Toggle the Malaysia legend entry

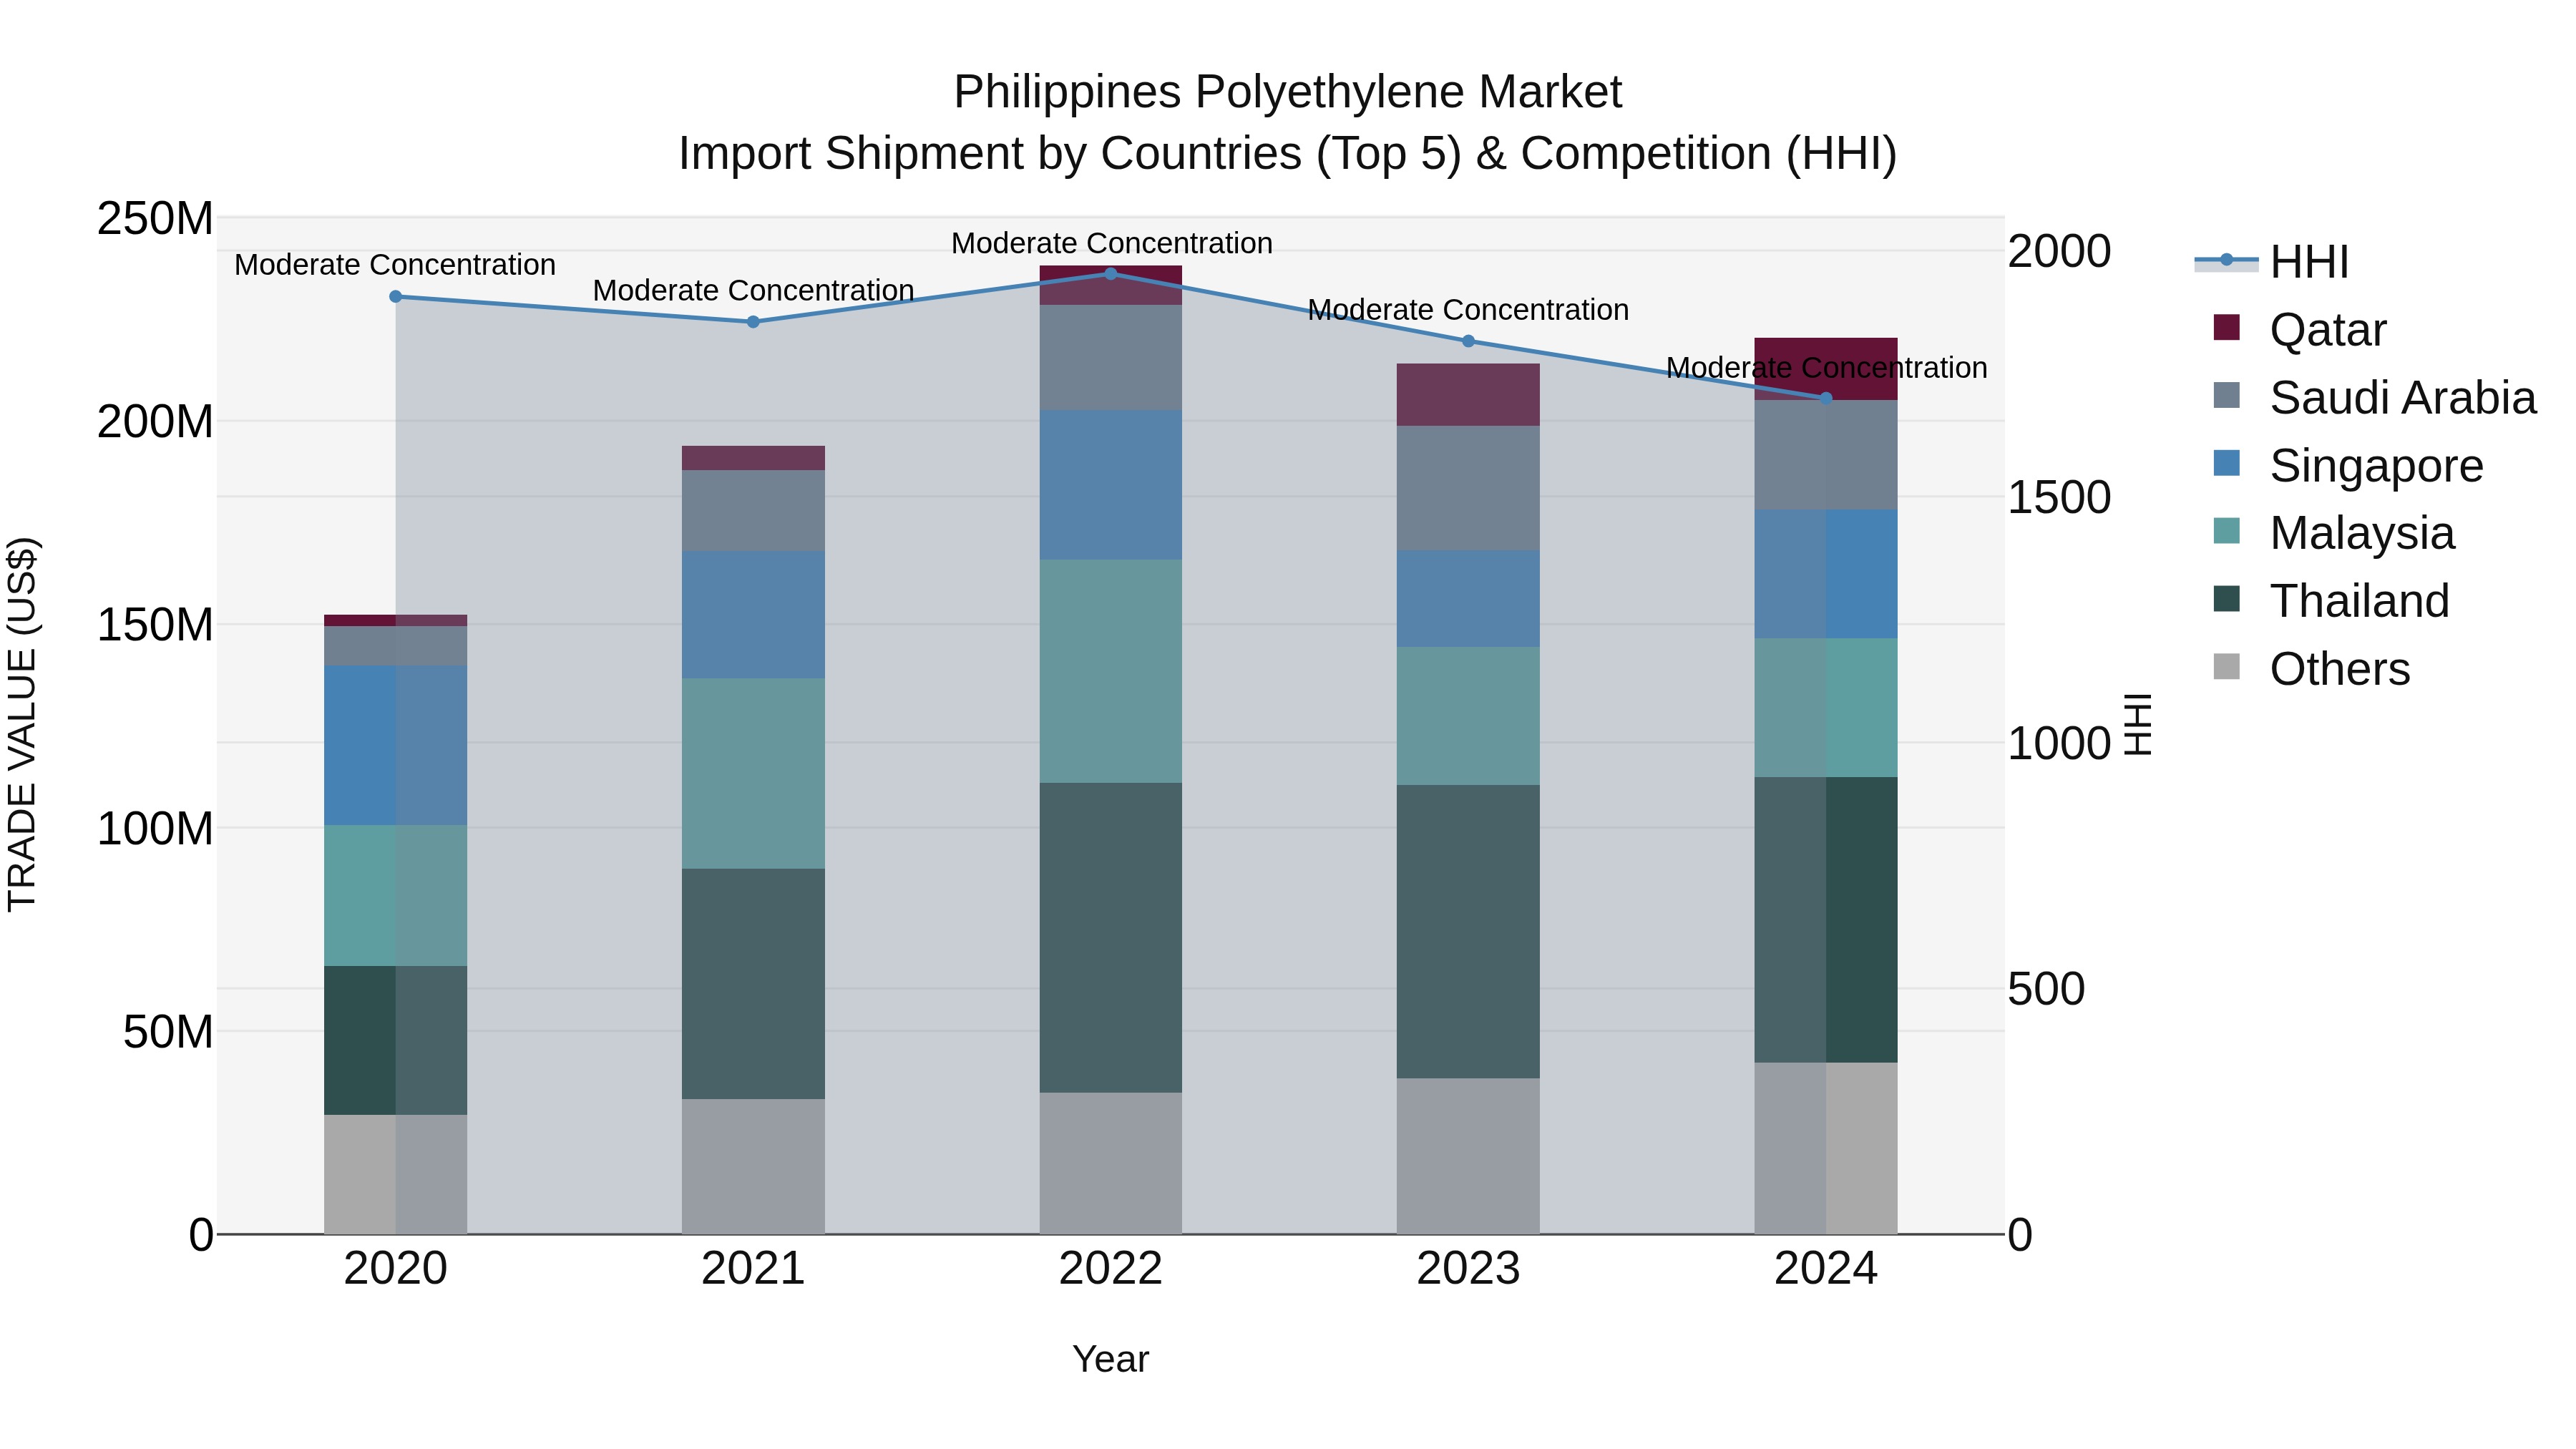(2334, 533)
